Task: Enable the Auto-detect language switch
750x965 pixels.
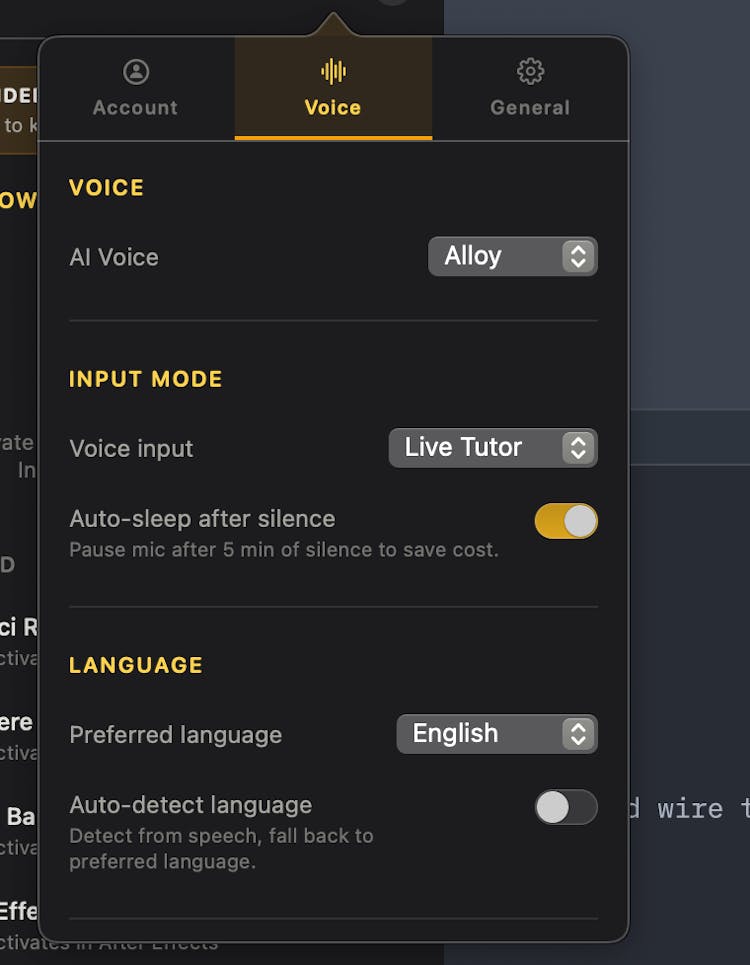Action: (x=566, y=807)
